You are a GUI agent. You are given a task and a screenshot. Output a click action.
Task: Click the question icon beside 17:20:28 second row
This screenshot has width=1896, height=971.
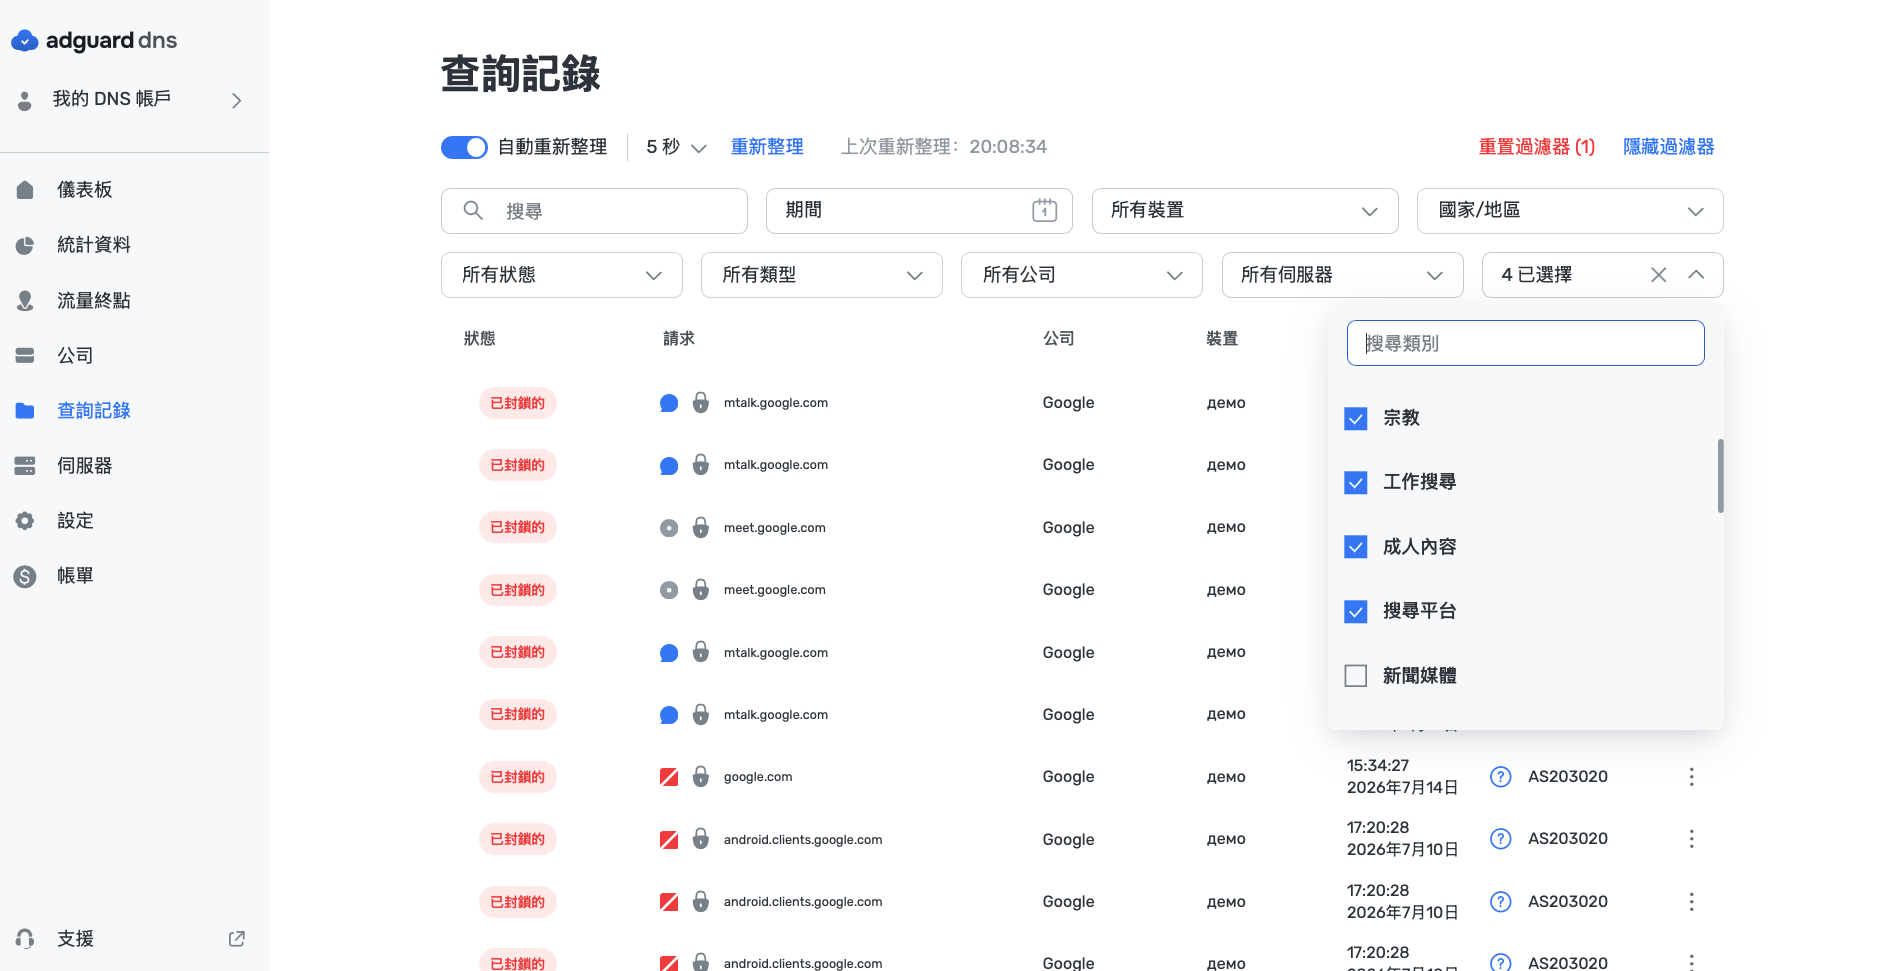click(x=1500, y=902)
